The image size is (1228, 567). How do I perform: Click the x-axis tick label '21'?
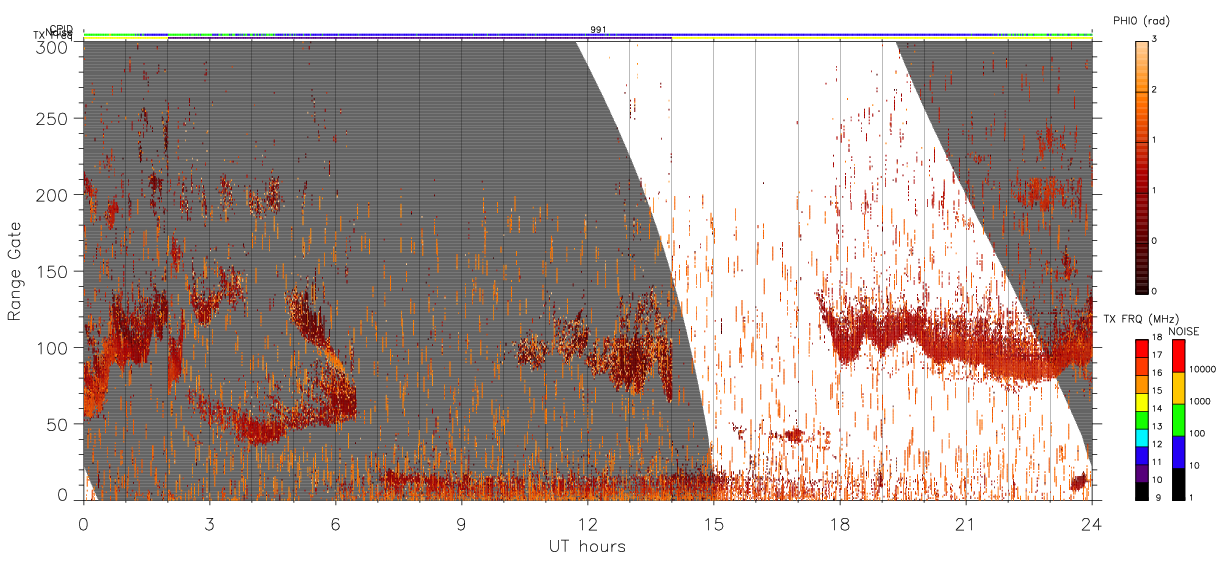pyautogui.click(x=966, y=523)
